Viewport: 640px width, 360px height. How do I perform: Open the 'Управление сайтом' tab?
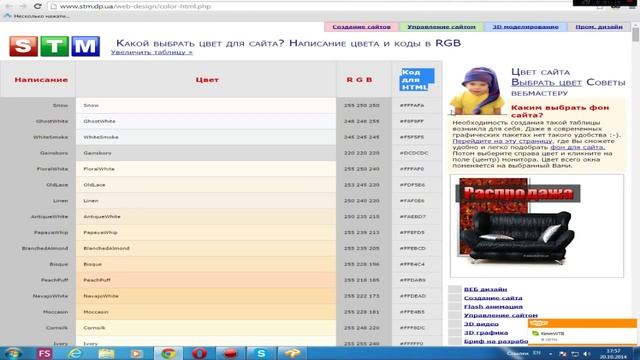click(441, 27)
